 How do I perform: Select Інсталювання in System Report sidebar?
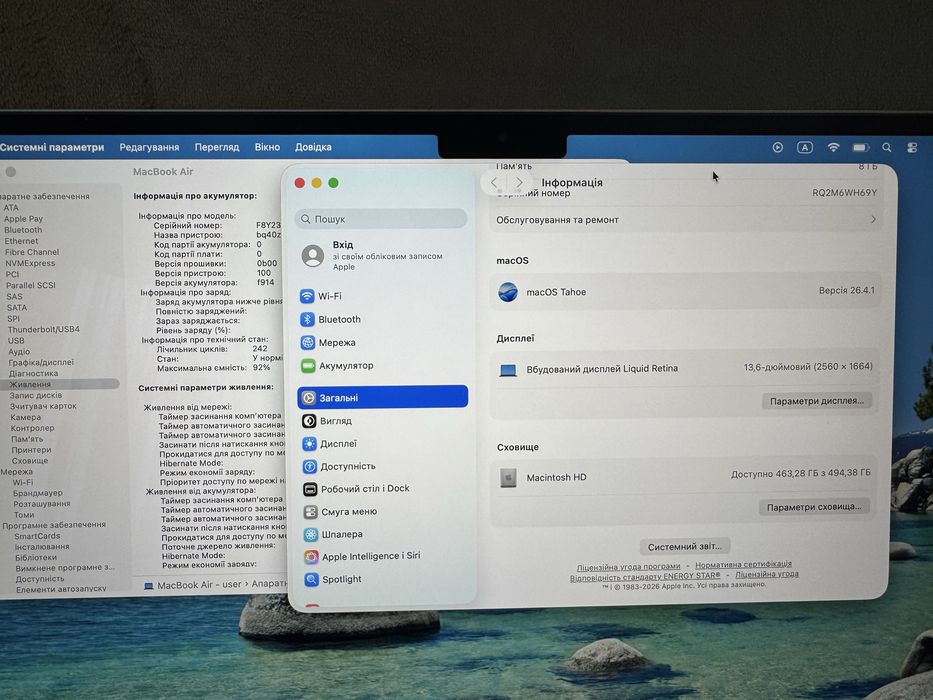pos(42,546)
